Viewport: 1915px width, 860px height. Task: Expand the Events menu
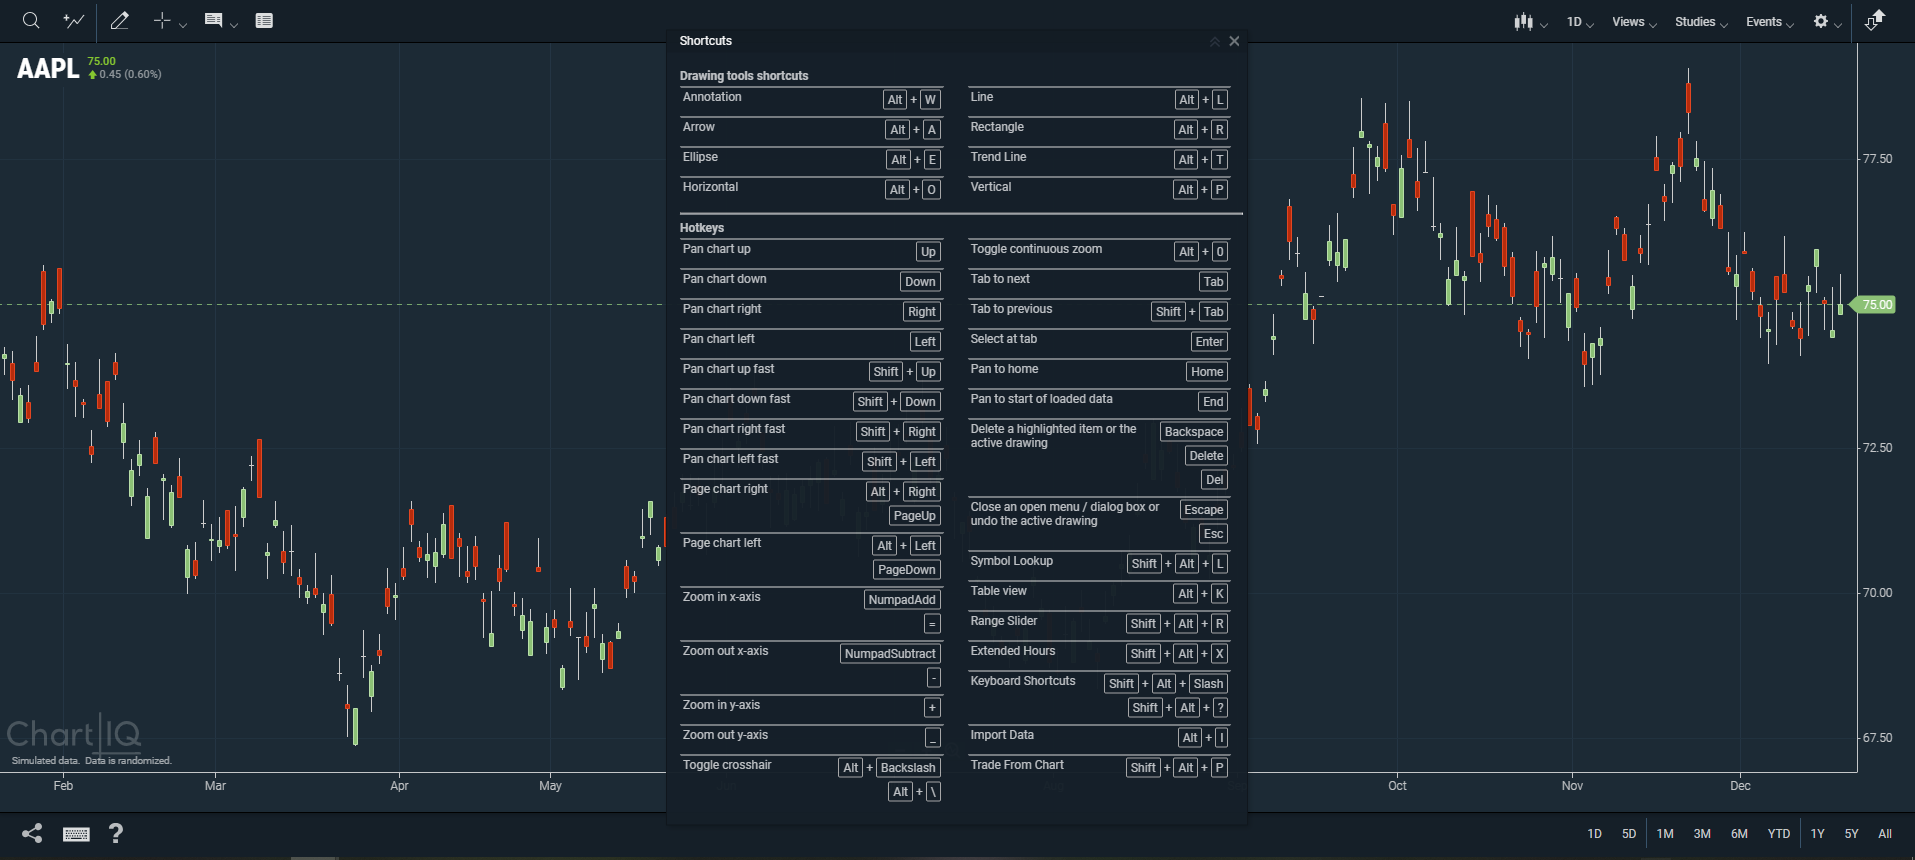coord(1769,22)
